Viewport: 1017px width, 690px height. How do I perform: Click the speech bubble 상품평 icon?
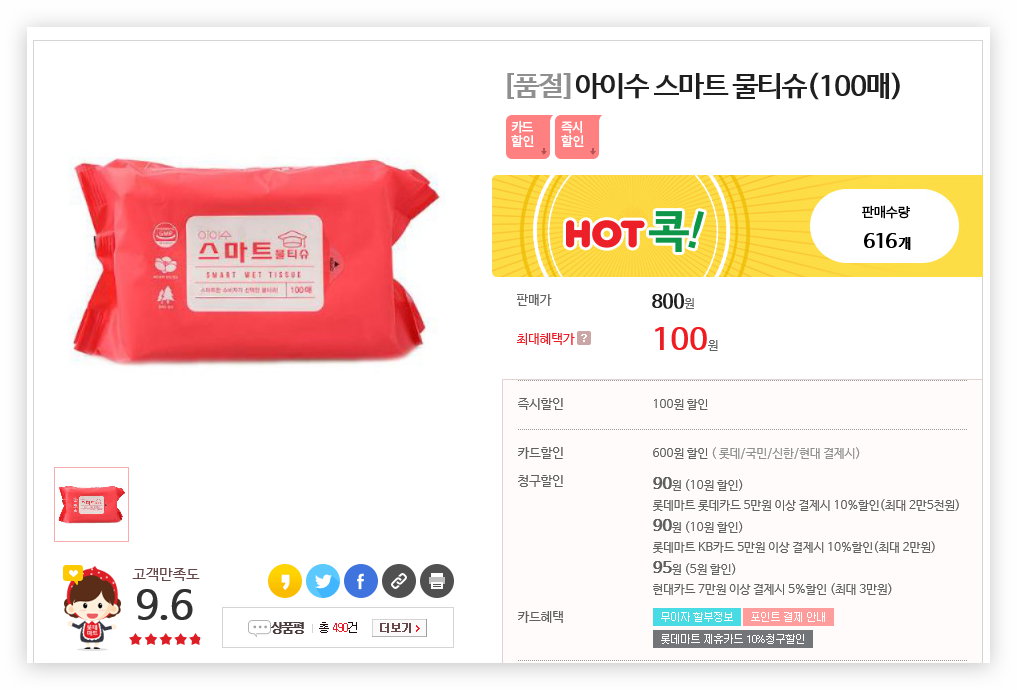[259, 628]
